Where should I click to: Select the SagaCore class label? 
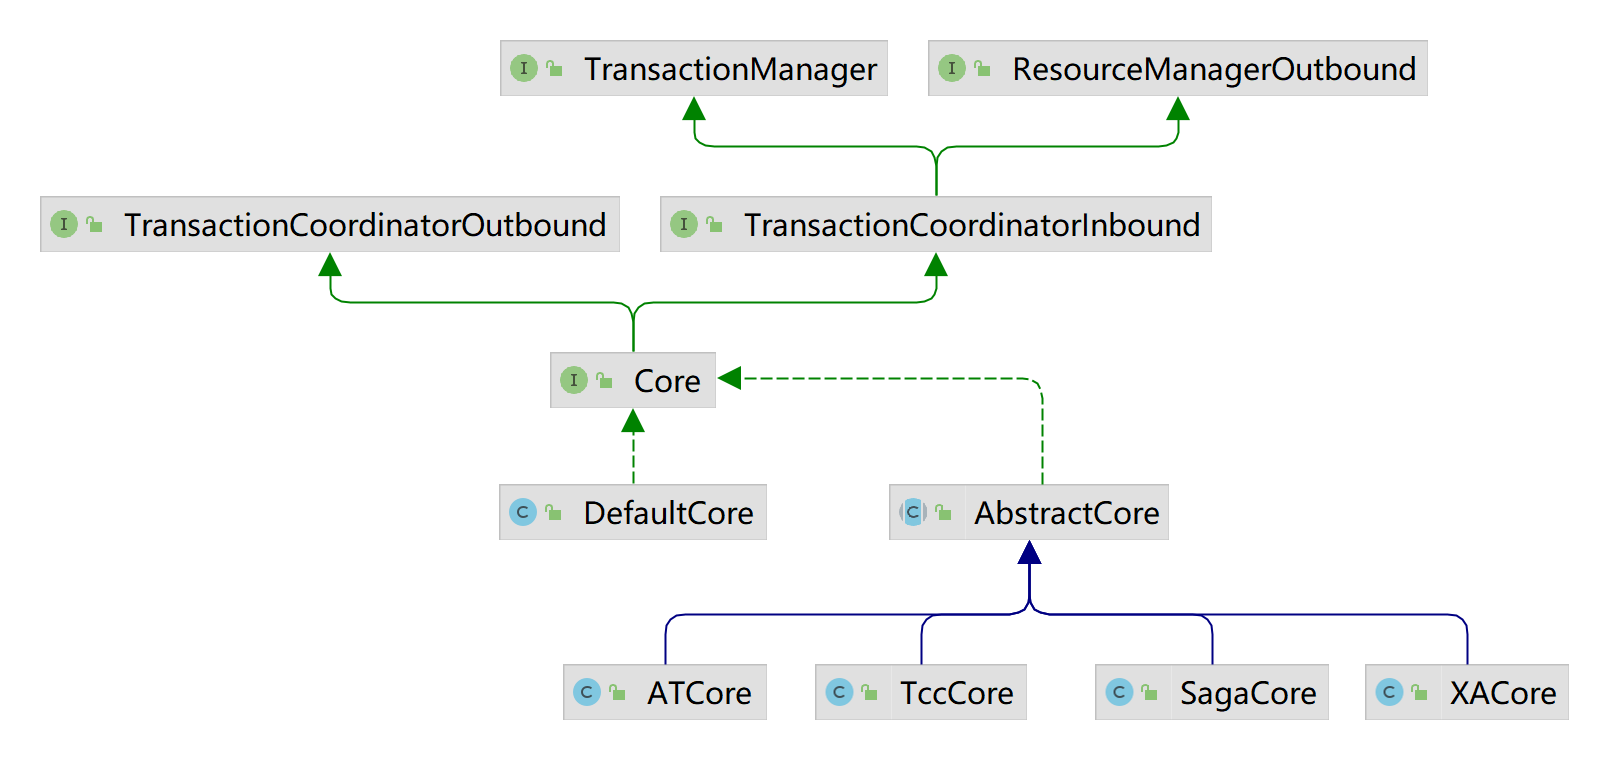(1248, 694)
